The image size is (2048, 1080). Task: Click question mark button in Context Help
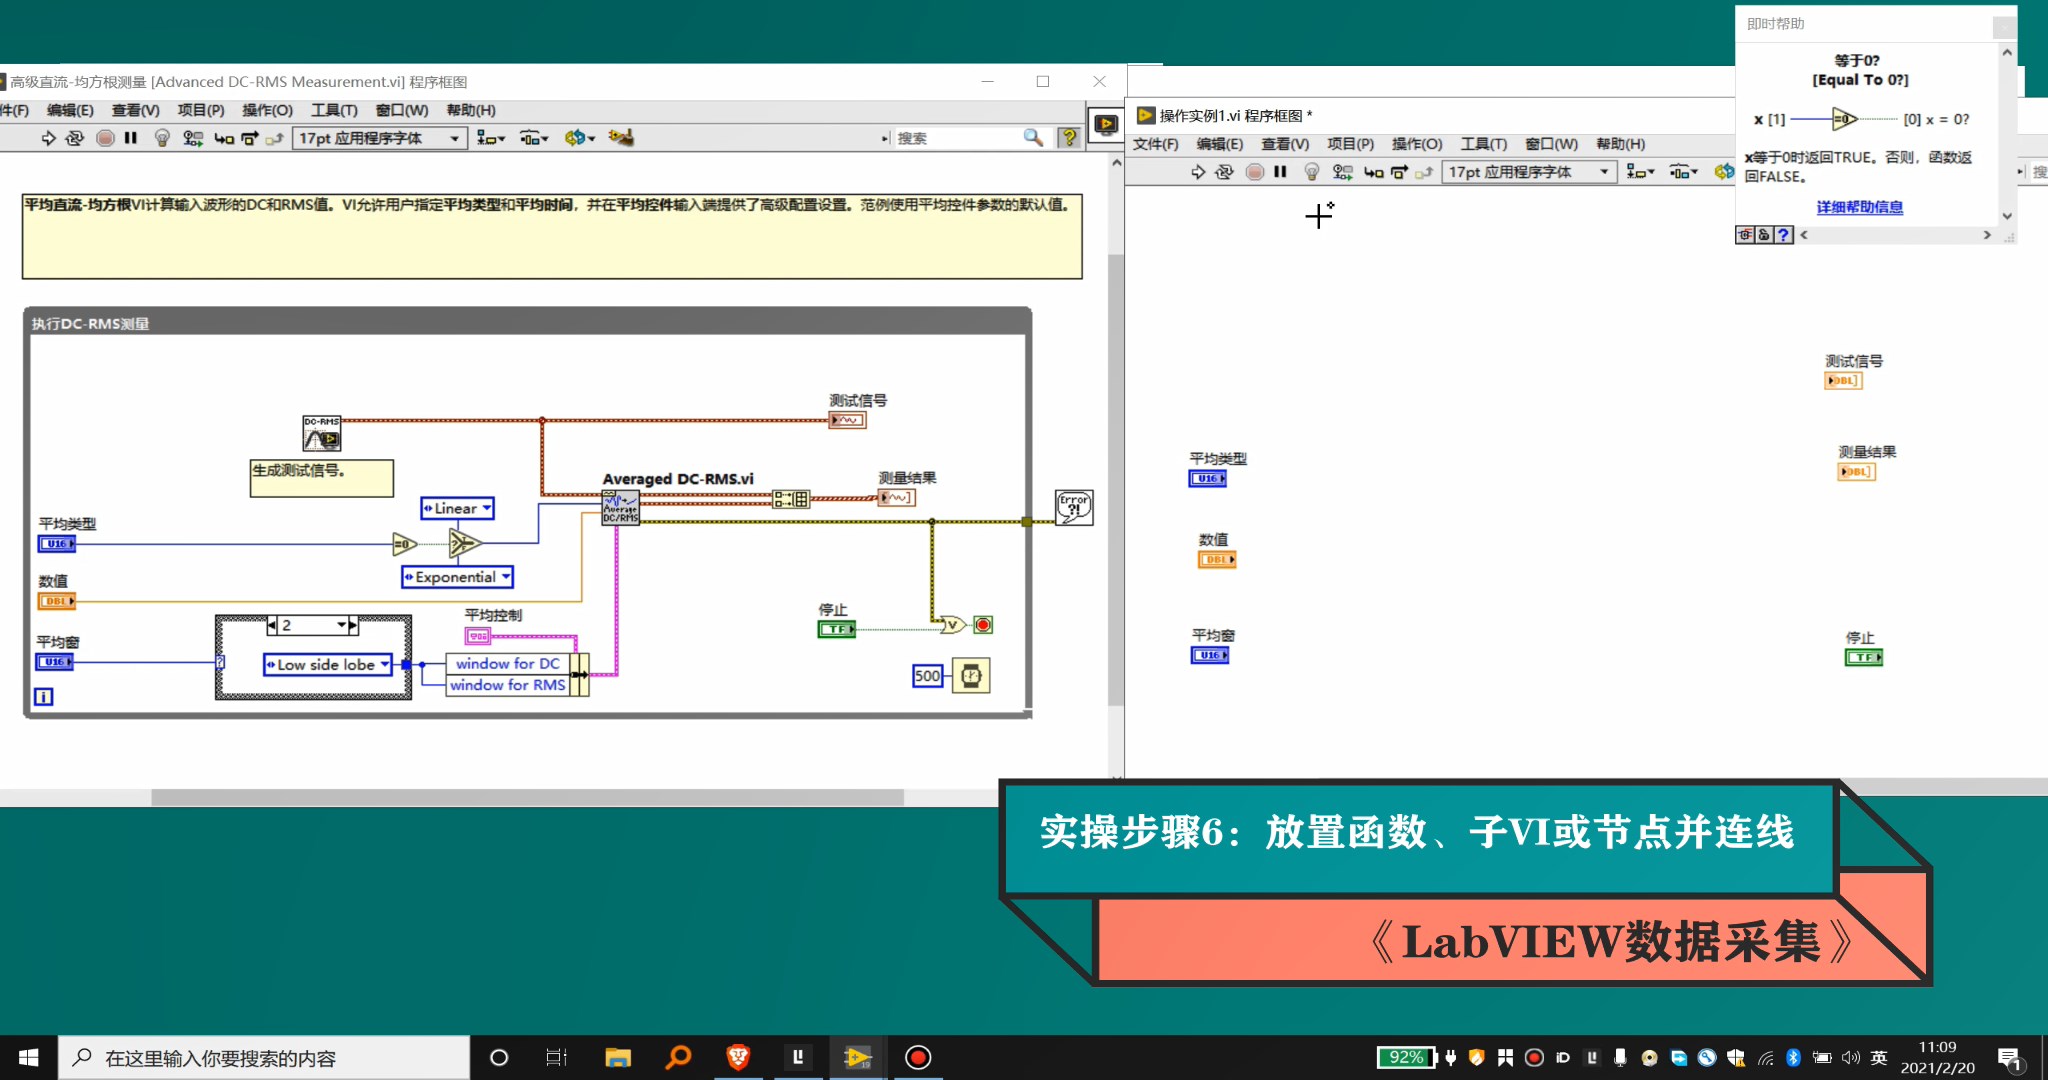pyautogui.click(x=1783, y=235)
